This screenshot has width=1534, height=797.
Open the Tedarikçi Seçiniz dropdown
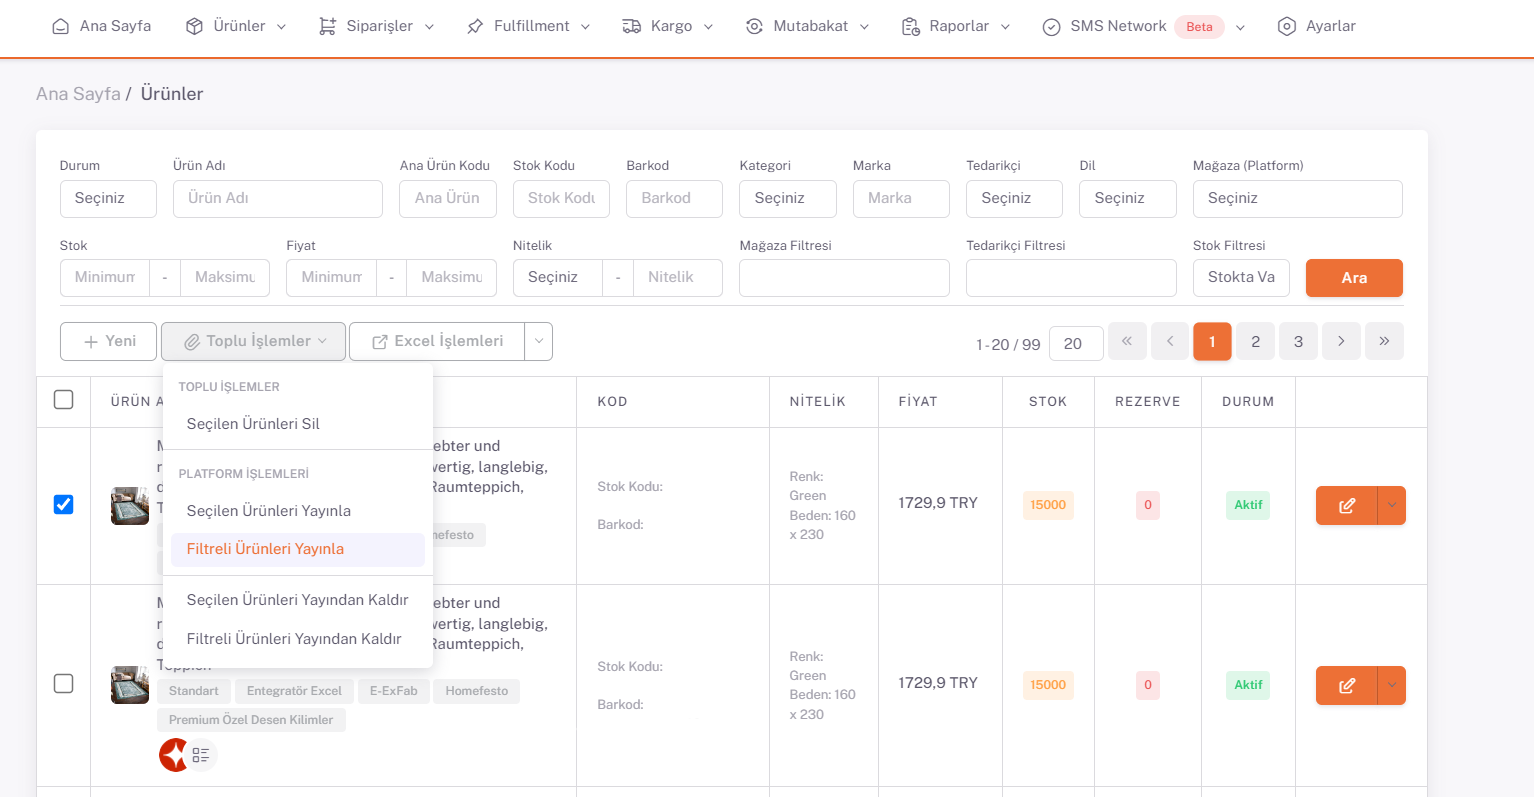(1014, 198)
